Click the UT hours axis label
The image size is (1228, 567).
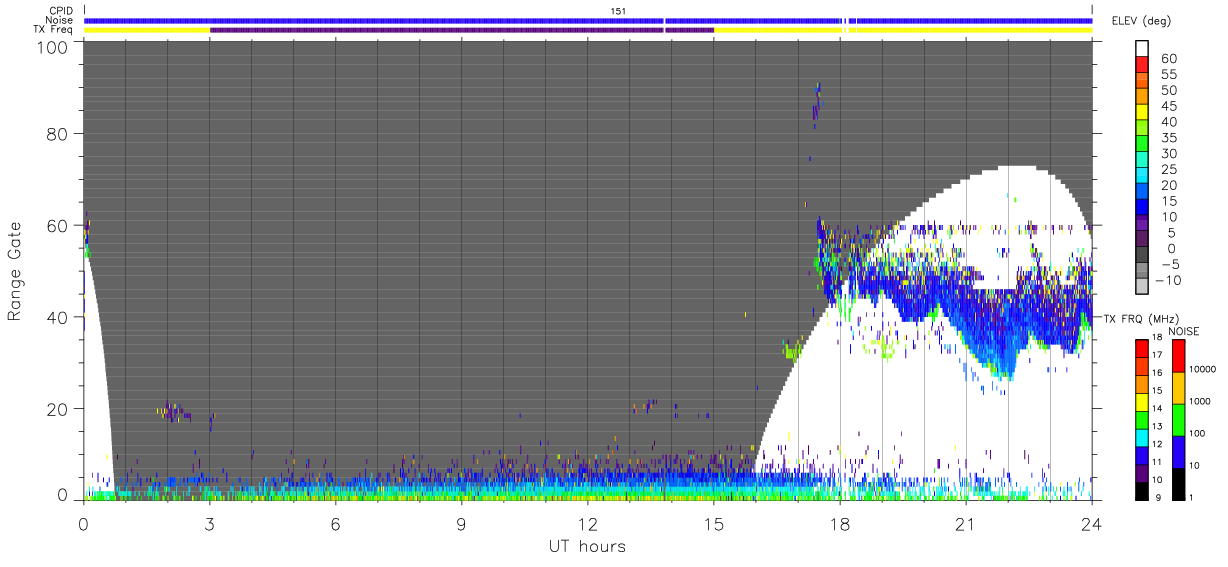click(x=587, y=546)
